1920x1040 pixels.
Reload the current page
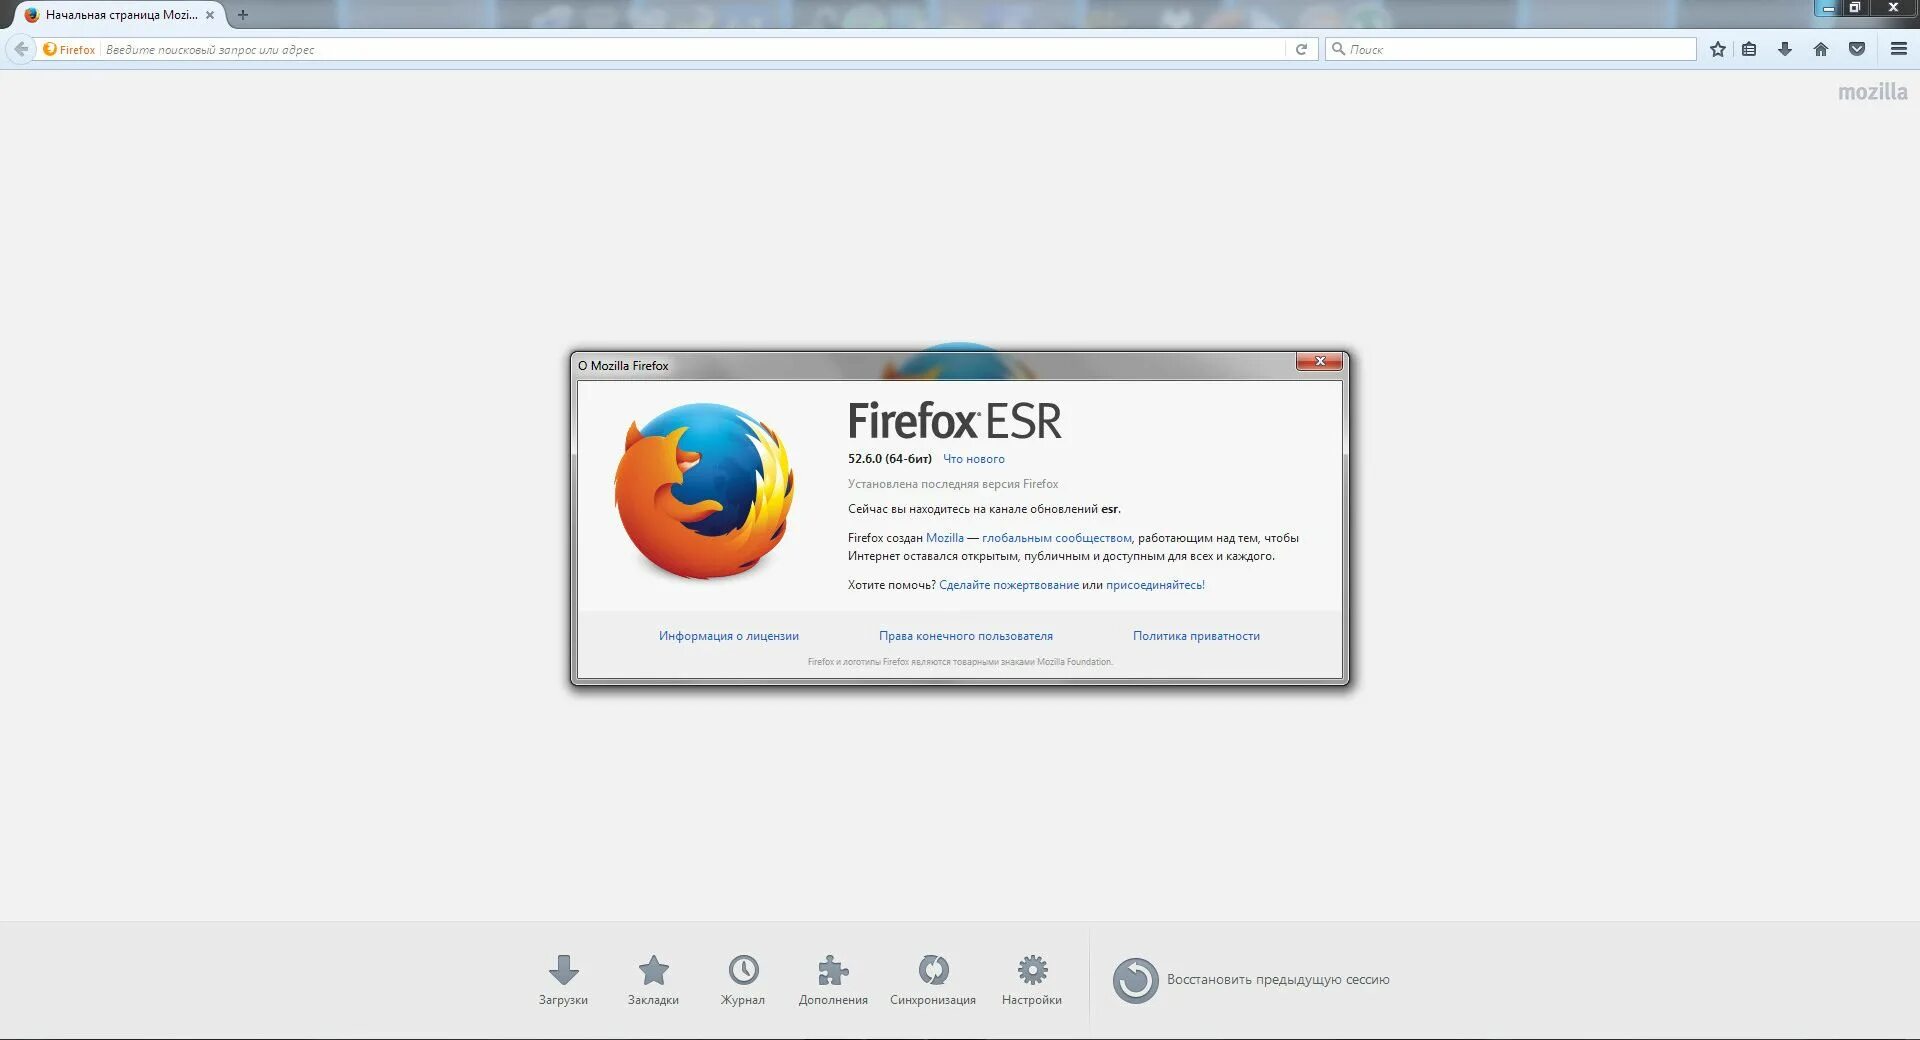(1301, 49)
